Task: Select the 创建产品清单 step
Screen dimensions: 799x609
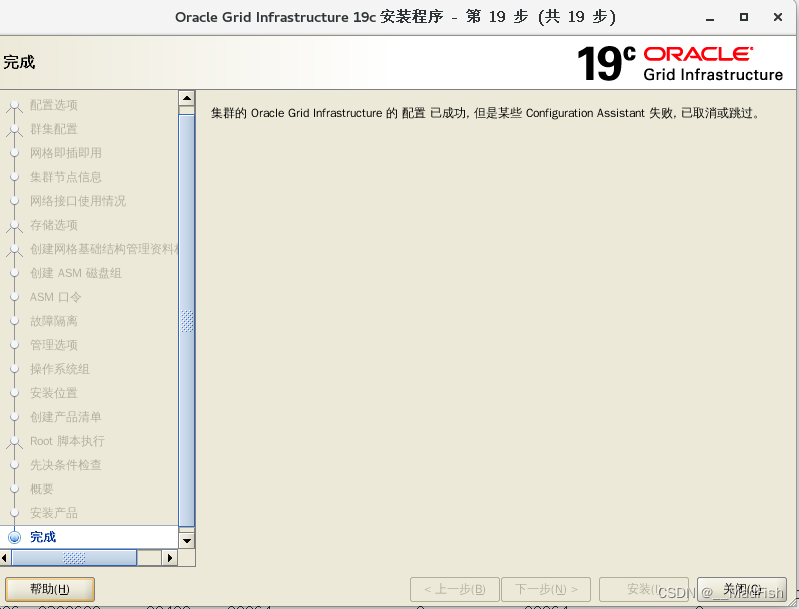Action: [x=66, y=416]
